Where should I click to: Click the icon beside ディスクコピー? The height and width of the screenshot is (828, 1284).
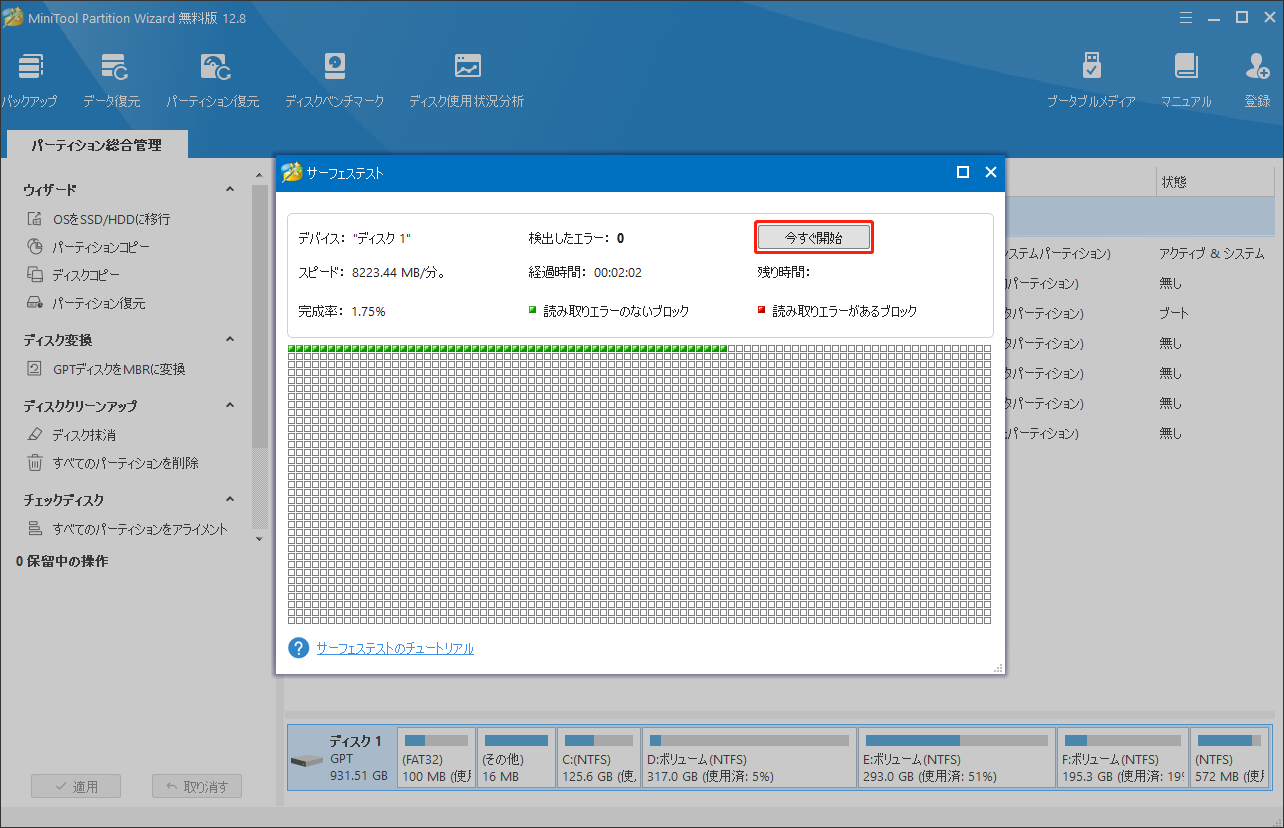click(35, 275)
